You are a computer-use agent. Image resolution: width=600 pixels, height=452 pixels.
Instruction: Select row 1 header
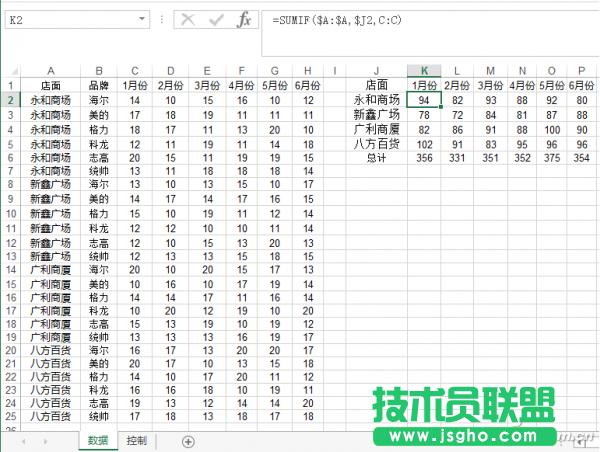tap(8, 85)
